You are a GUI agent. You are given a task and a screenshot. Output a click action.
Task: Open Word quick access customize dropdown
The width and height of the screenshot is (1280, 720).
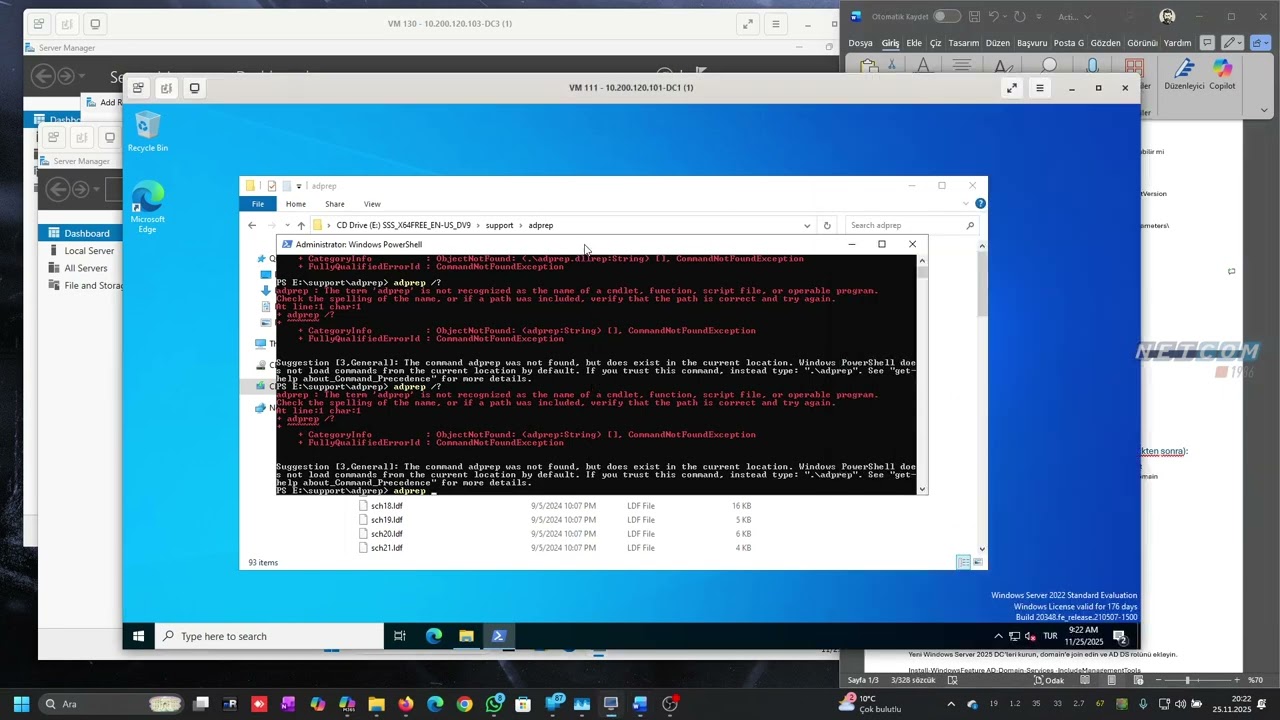tap(1038, 17)
